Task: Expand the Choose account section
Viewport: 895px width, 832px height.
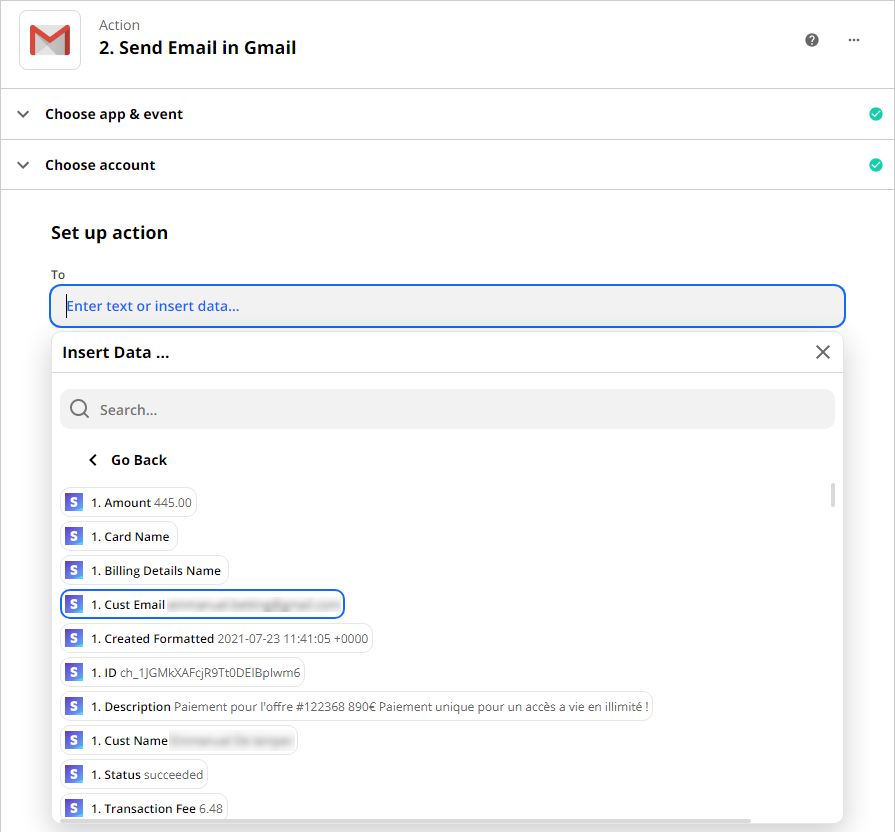Action: 23,165
